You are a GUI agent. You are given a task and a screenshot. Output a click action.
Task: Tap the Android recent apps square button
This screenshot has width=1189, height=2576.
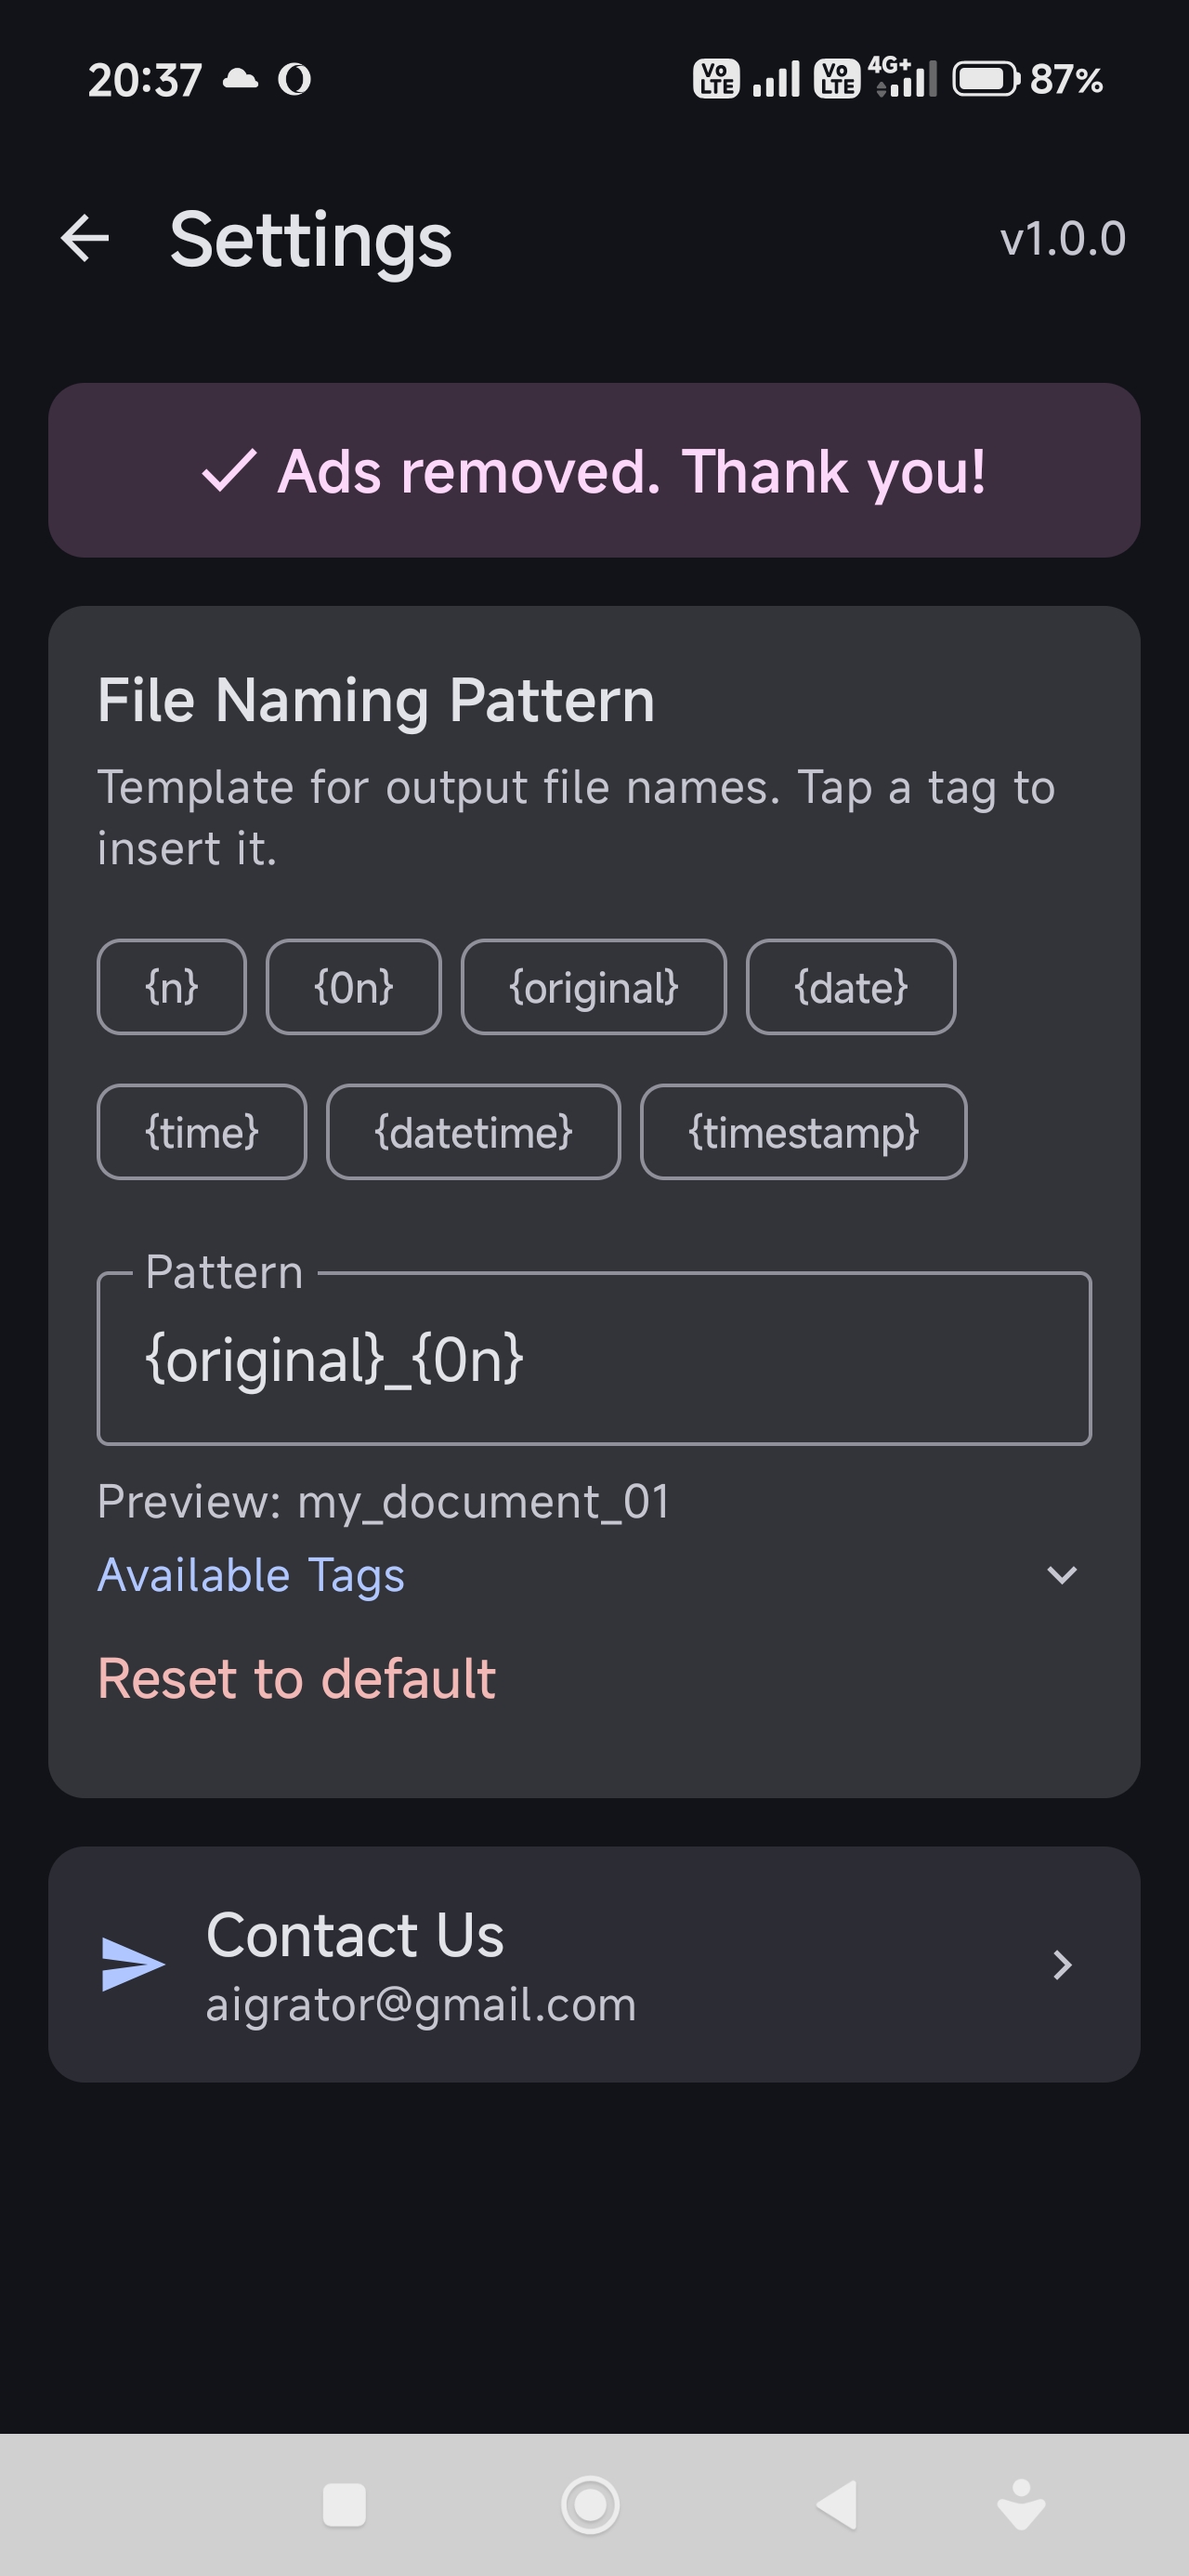[344, 2505]
